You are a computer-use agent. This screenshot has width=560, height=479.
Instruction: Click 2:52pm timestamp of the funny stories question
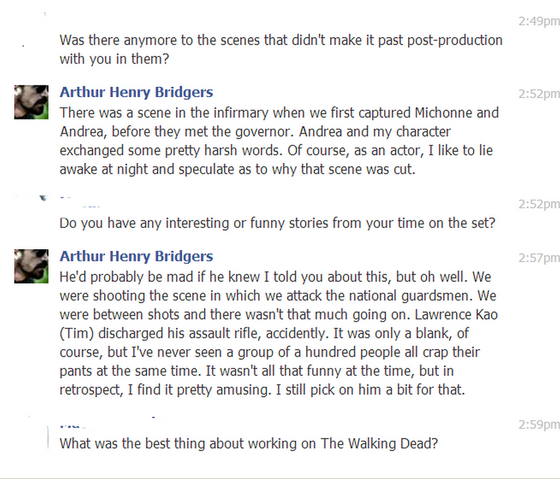(x=539, y=204)
